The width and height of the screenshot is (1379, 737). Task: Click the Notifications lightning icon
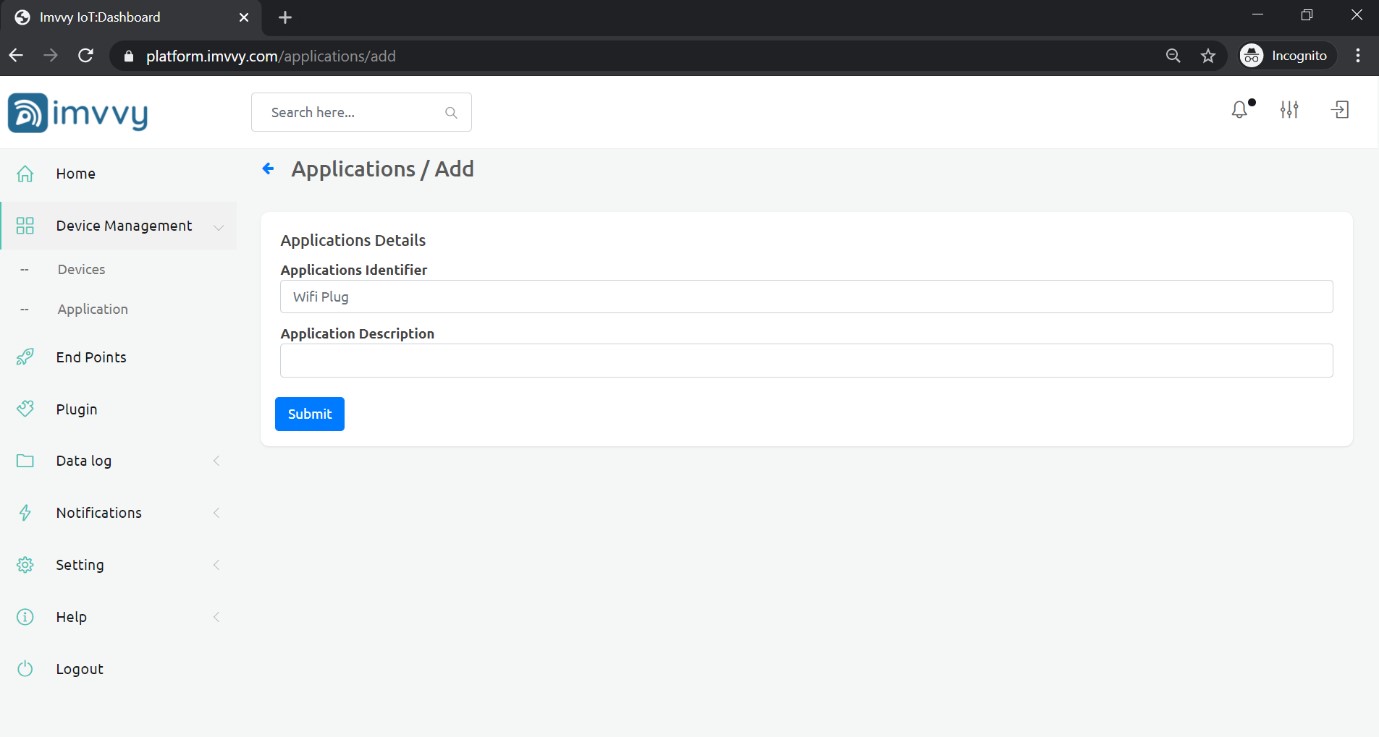25,513
